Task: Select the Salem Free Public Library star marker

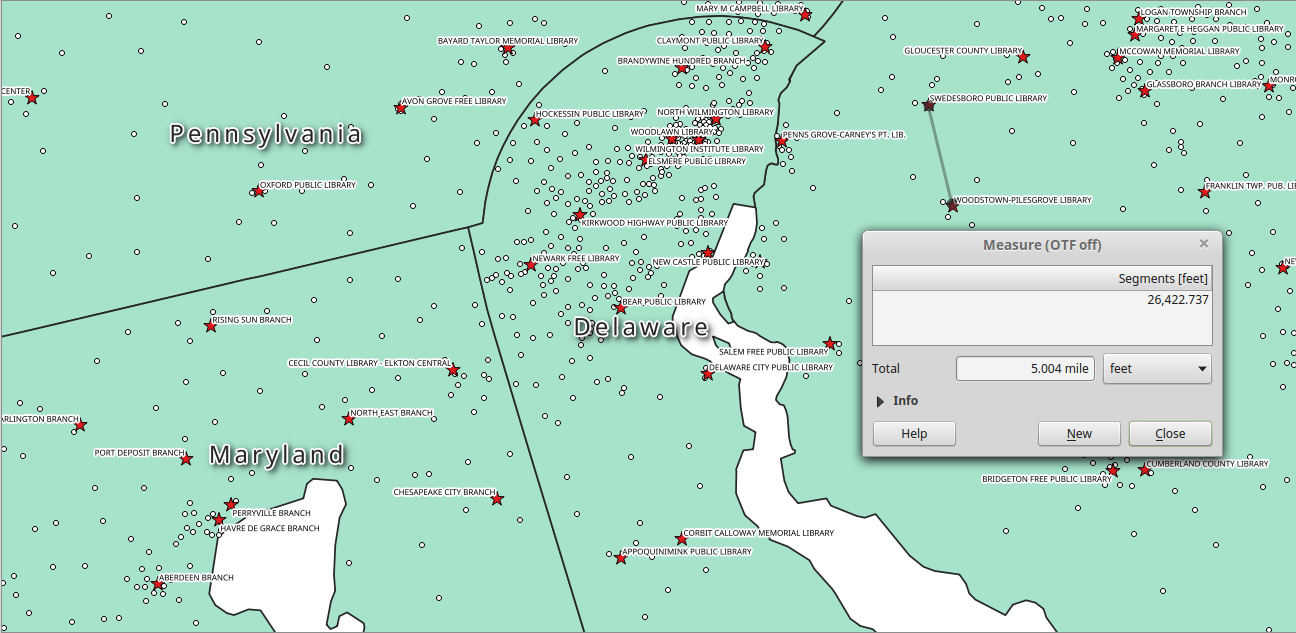Action: click(x=829, y=345)
